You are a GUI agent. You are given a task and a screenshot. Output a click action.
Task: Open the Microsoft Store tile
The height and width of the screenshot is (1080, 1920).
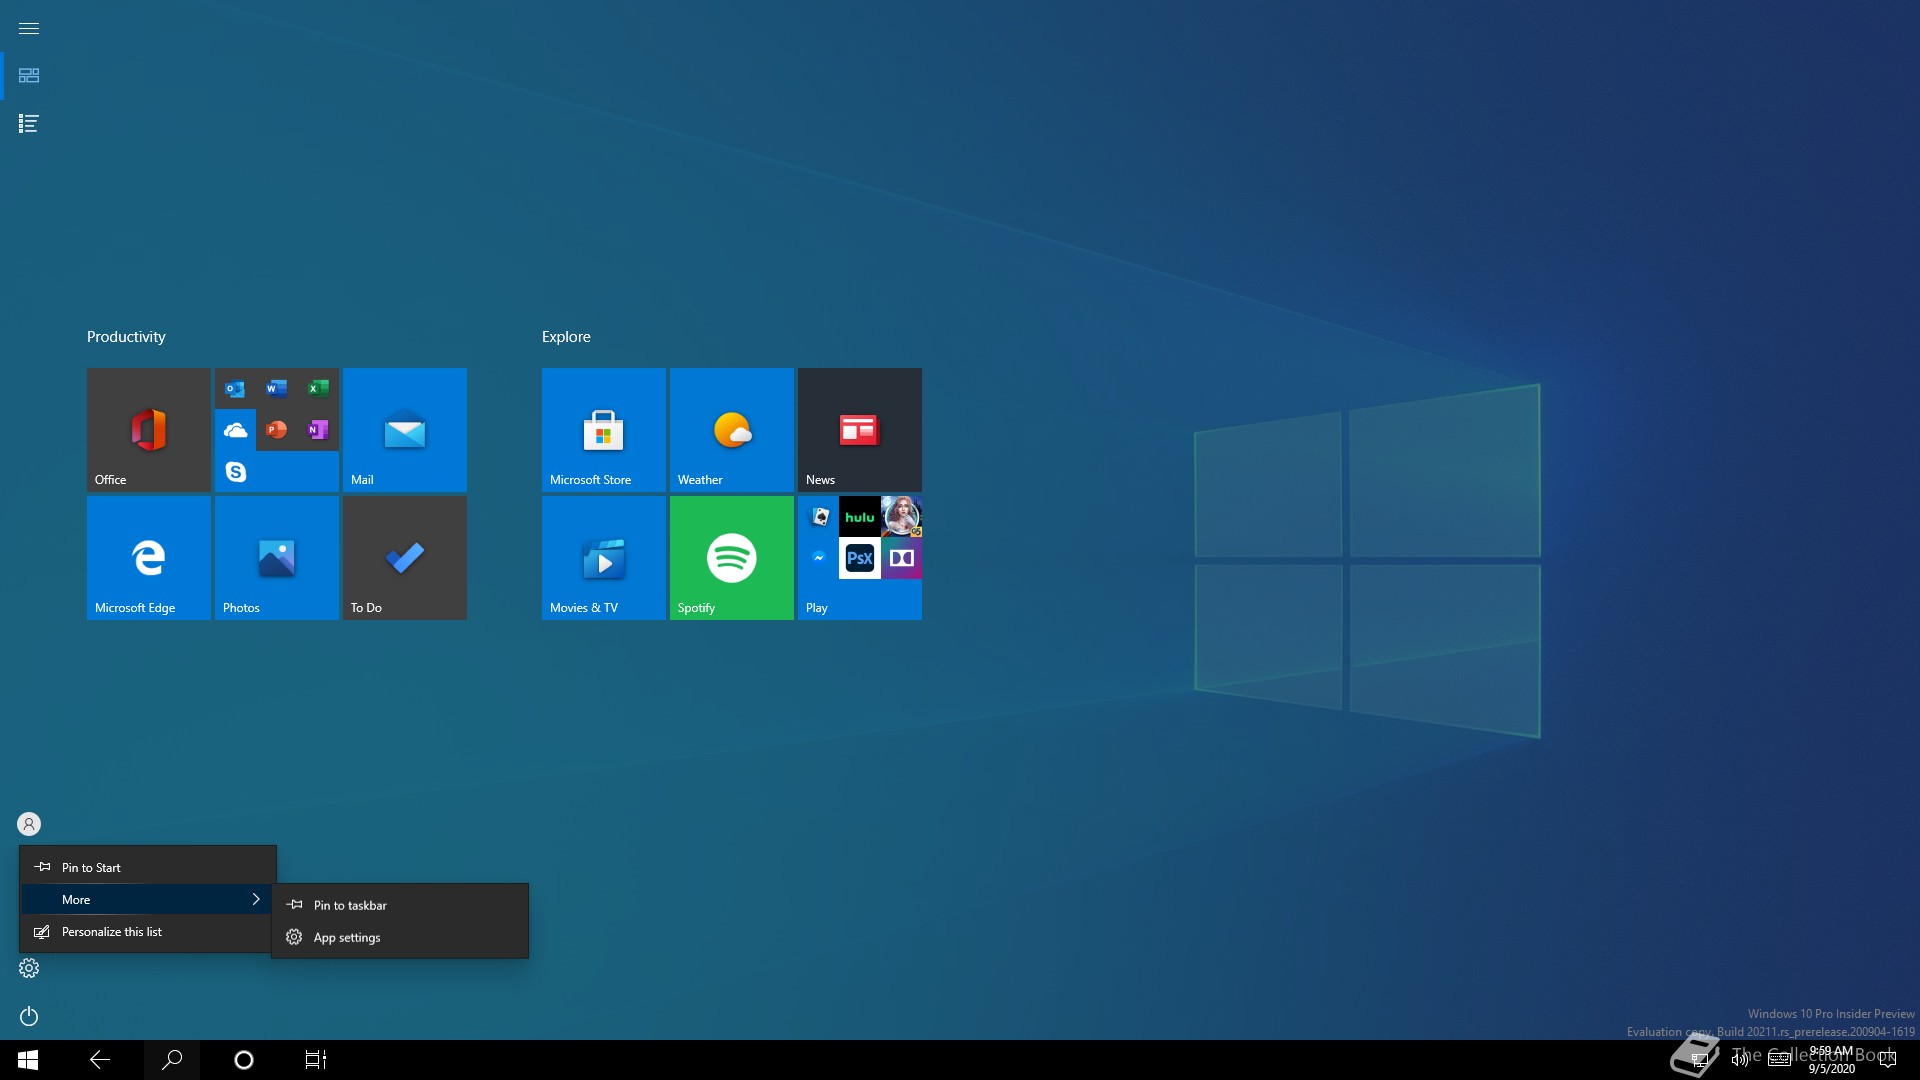tap(604, 430)
